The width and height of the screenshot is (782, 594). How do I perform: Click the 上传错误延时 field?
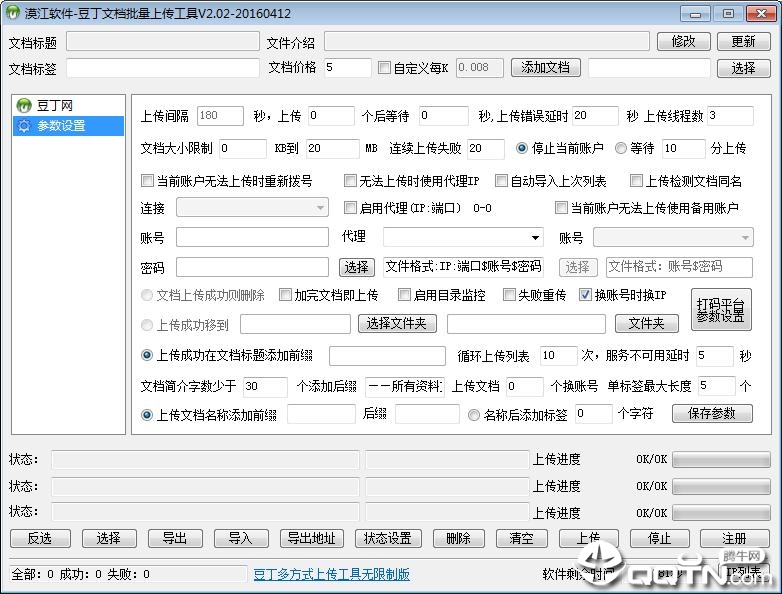(595, 116)
